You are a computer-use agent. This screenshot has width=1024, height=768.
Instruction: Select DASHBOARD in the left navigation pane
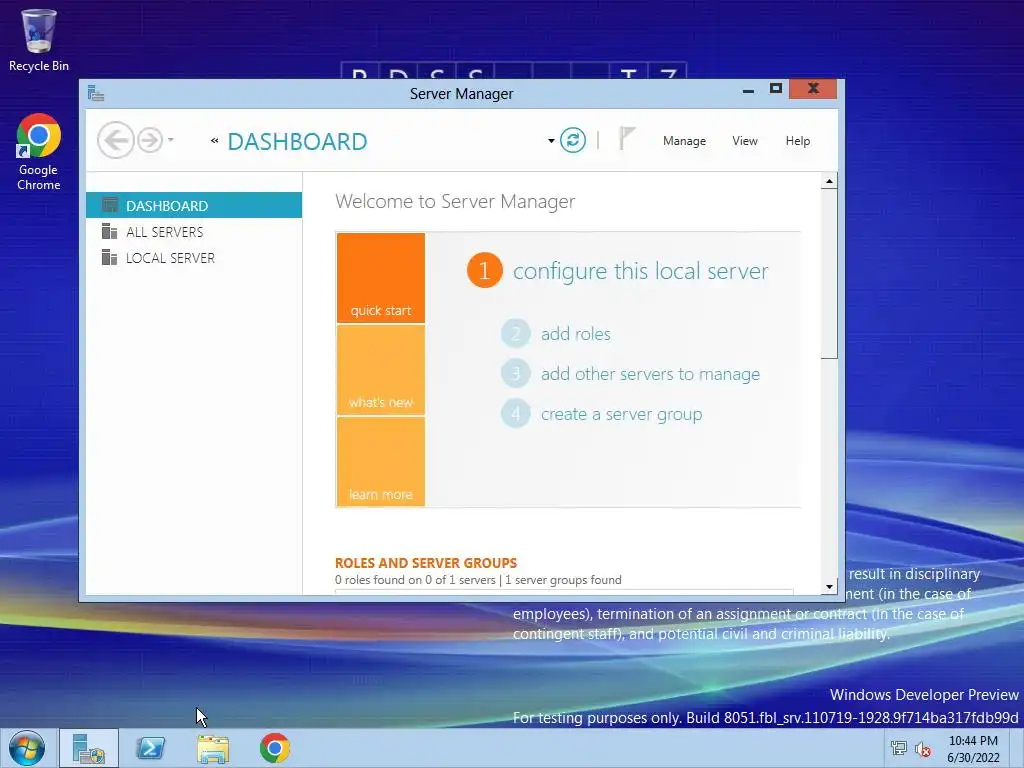(194, 206)
